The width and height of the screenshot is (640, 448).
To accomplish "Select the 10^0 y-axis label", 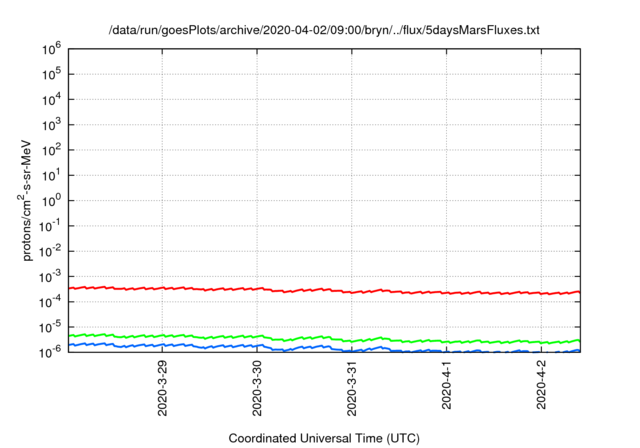I will click(51, 201).
